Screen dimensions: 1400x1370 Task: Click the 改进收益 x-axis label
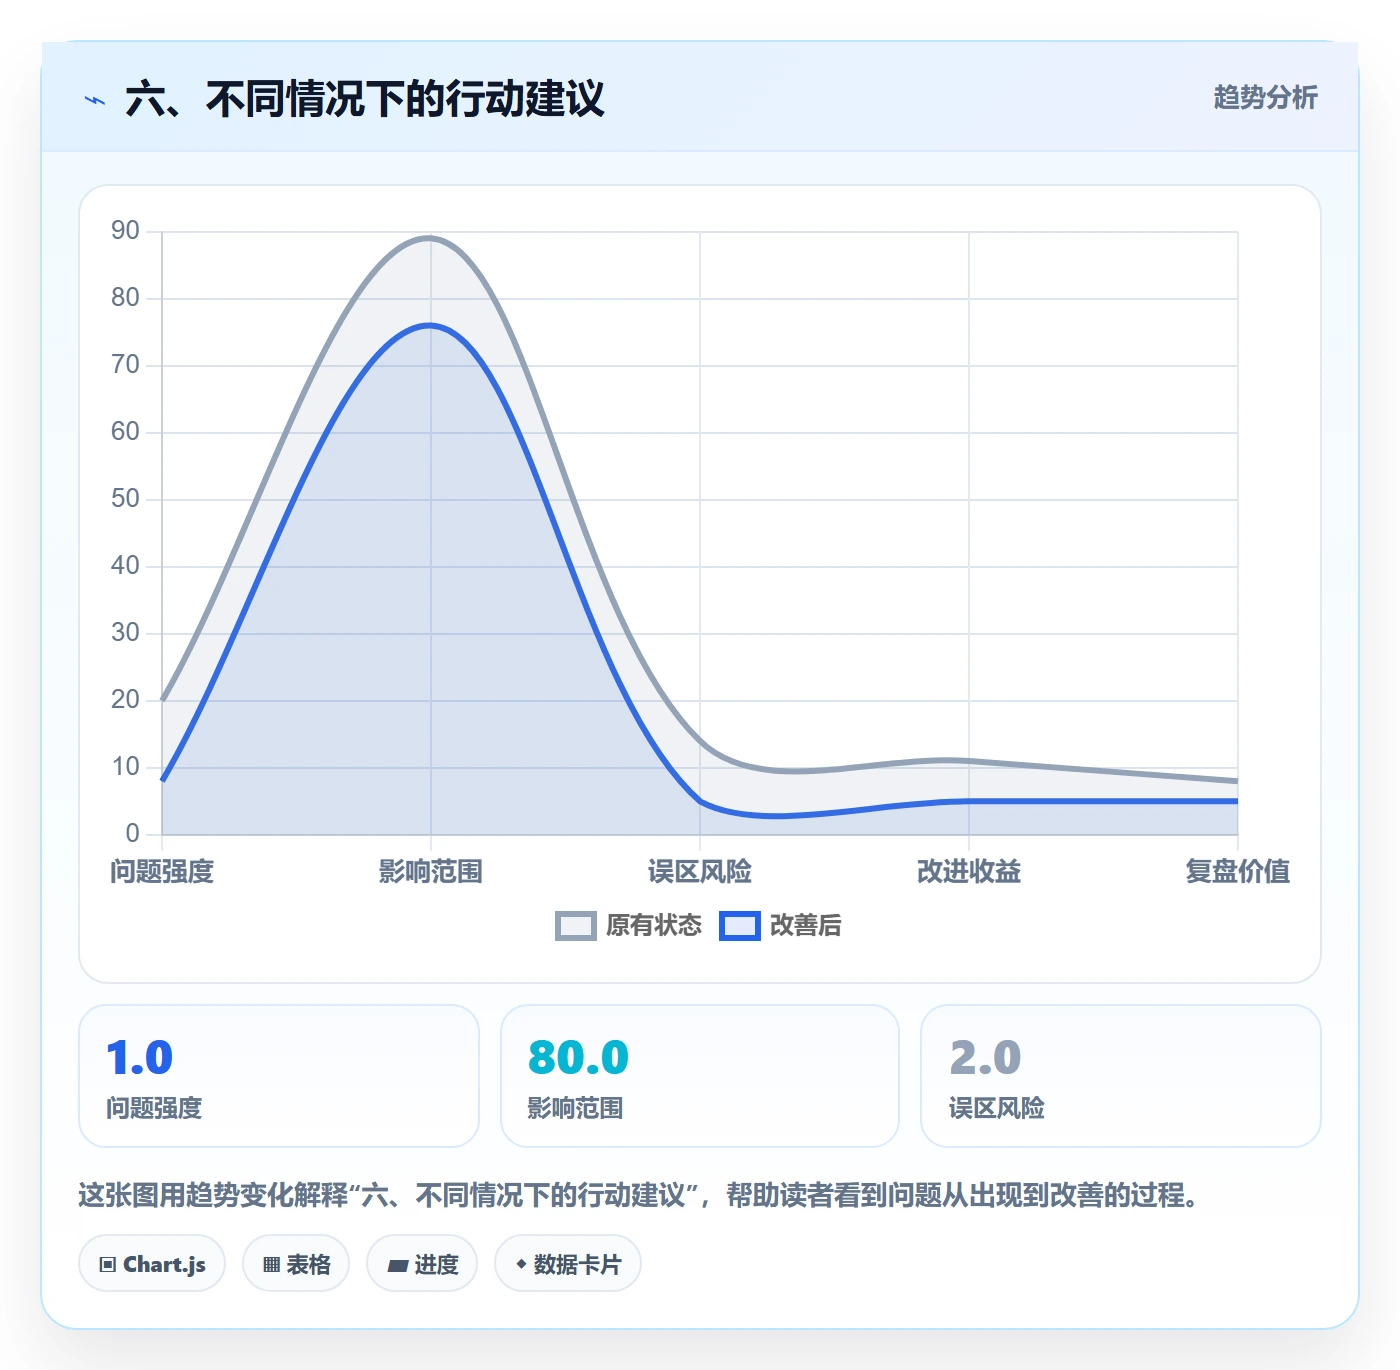pyautogui.click(x=969, y=872)
